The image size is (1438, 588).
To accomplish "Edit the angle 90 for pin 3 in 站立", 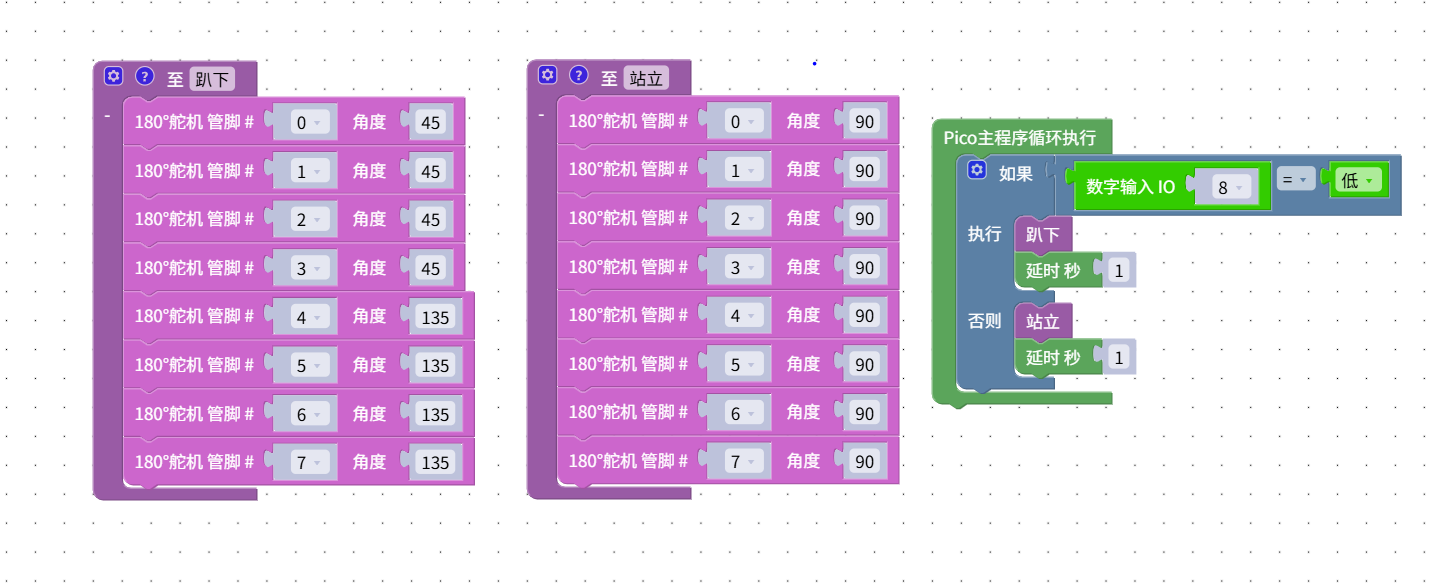I will (x=865, y=267).
